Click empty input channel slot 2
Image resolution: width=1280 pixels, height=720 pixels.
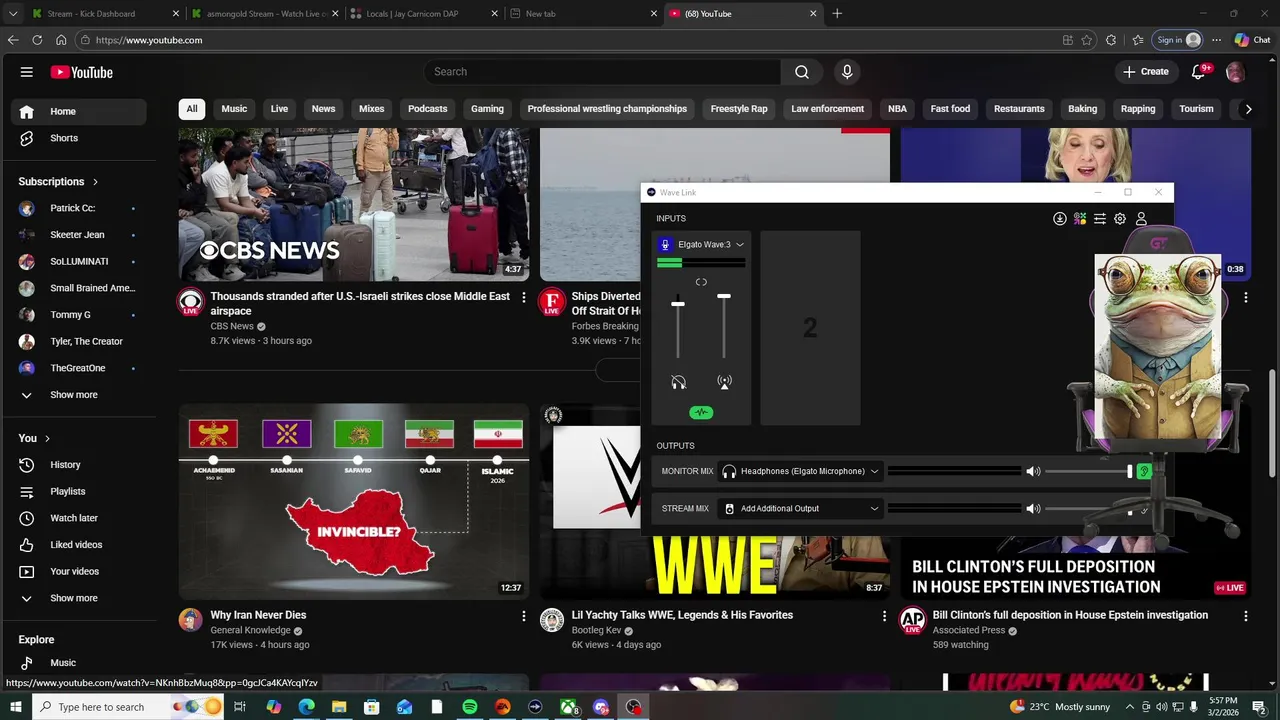coord(810,328)
